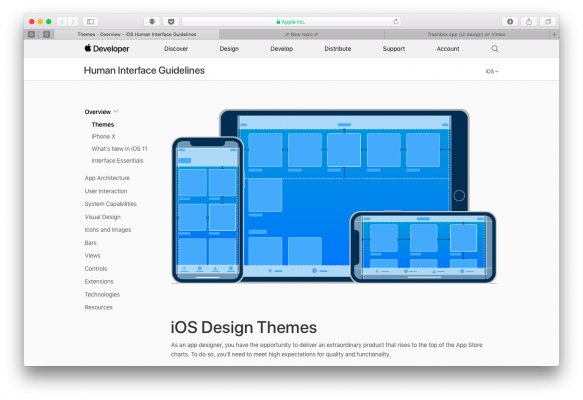Click the landscape iPhone X illustration
The height and width of the screenshot is (400, 583).
(423, 247)
